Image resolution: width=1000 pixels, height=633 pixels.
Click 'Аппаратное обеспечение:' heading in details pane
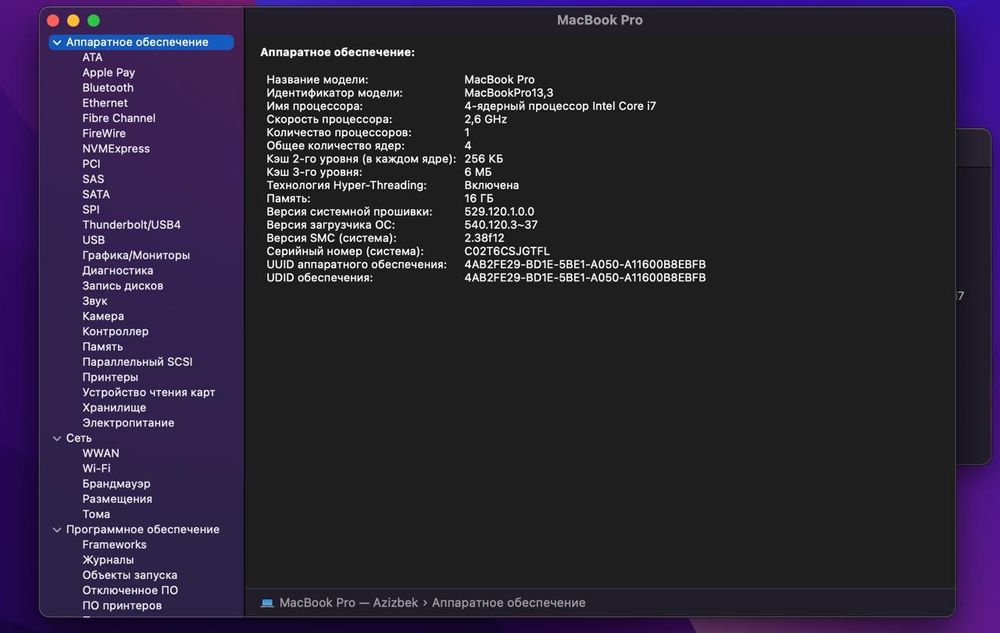[337, 53]
